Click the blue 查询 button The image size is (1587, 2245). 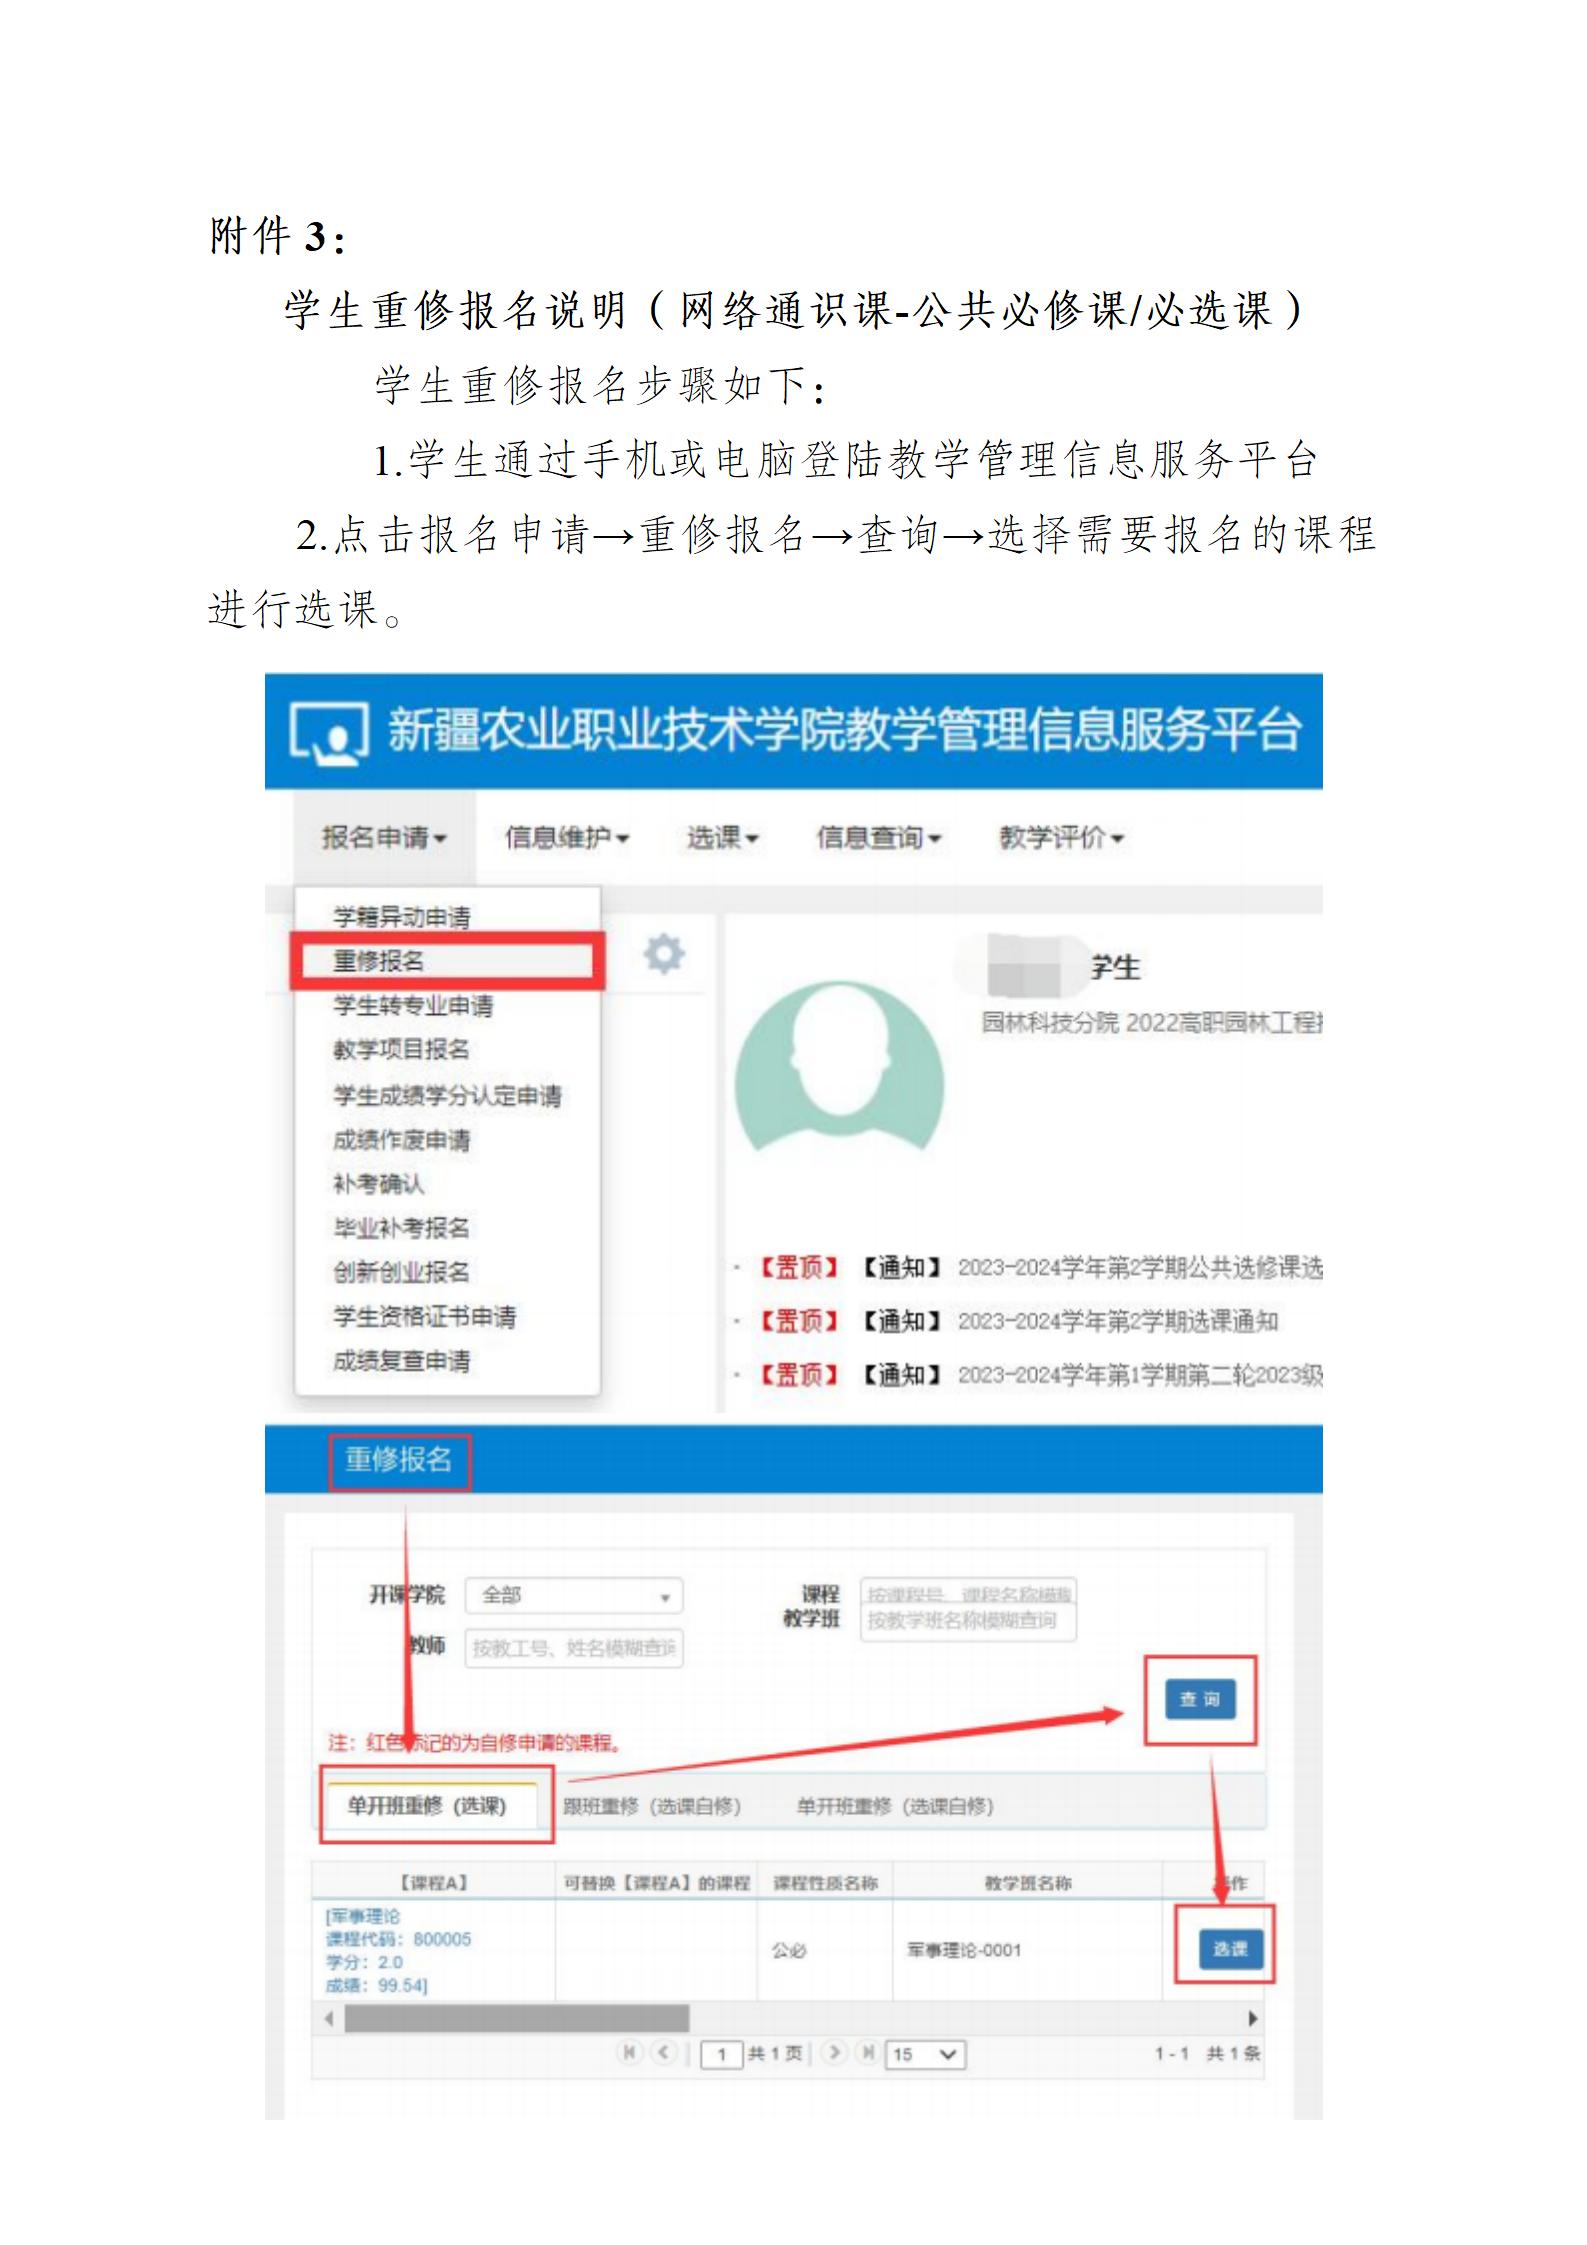point(1199,1699)
